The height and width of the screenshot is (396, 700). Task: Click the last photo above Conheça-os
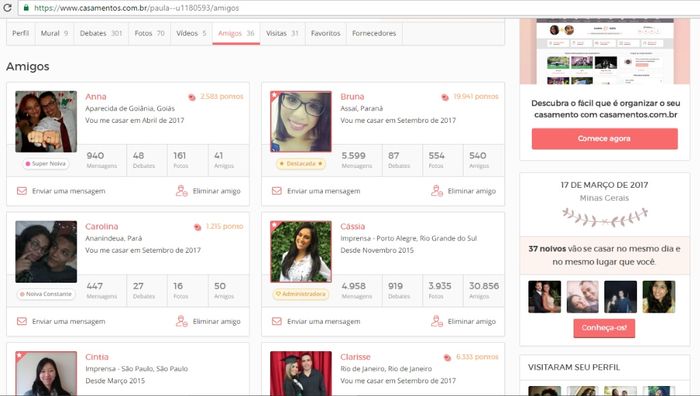pyautogui.click(x=659, y=296)
